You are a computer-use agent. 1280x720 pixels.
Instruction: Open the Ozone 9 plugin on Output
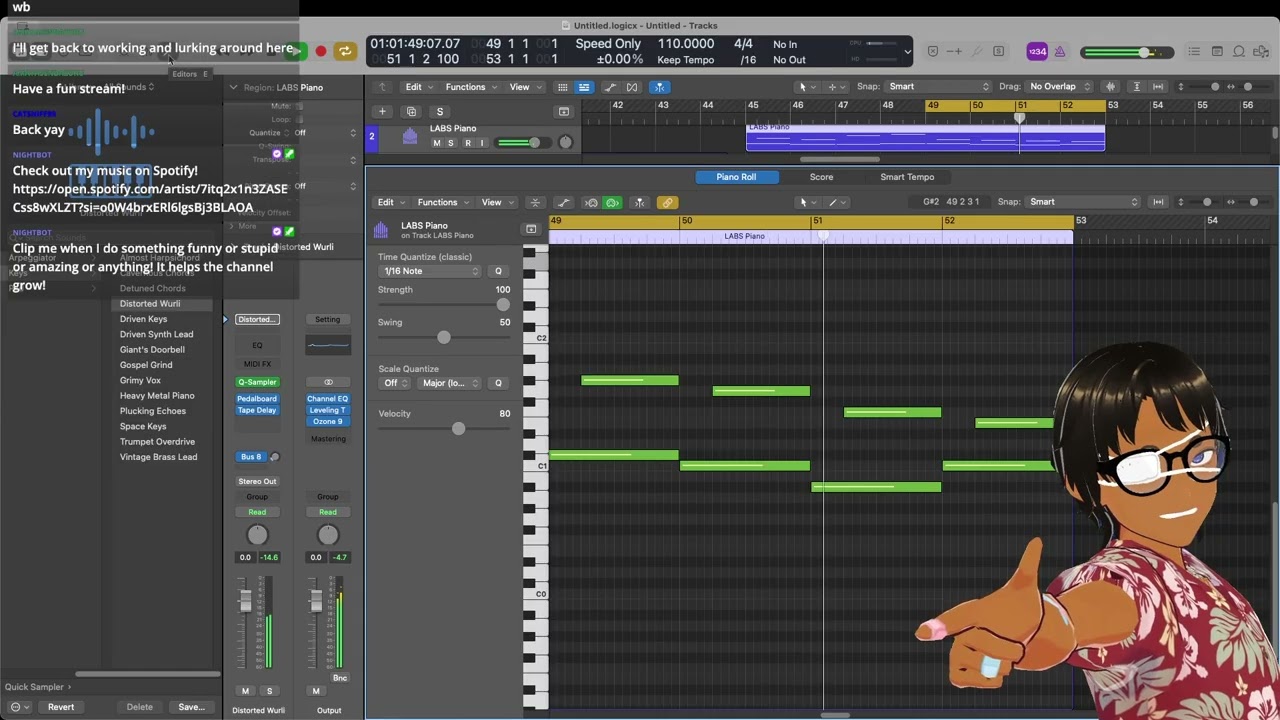click(x=327, y=422)
